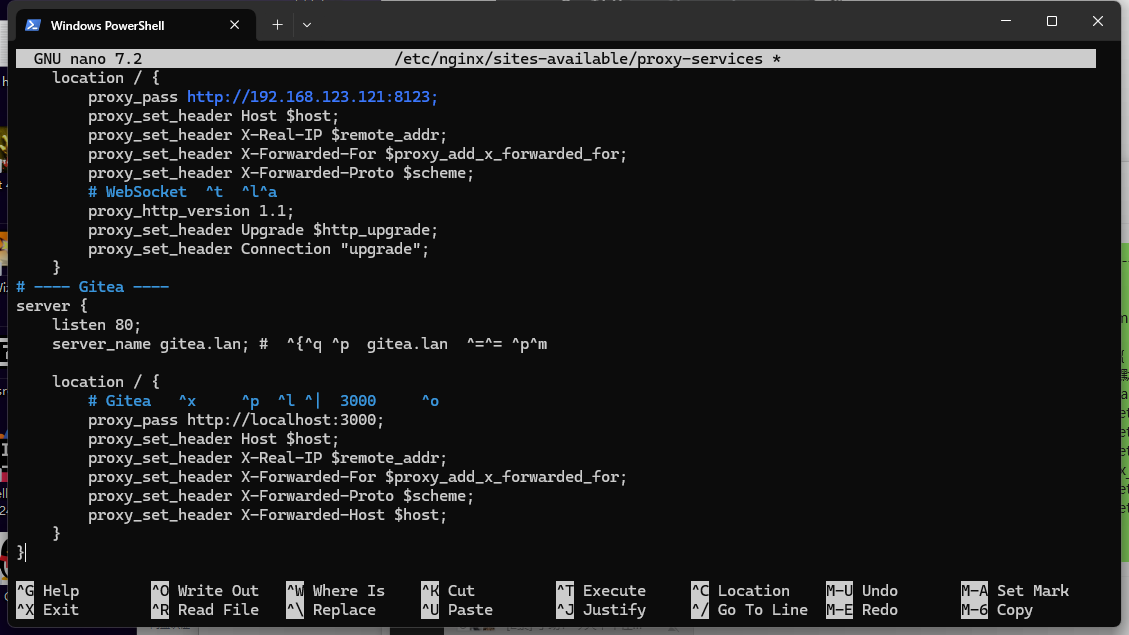
Task: Click the ^J Justify shortcut
Action: [x=601, y=610]
